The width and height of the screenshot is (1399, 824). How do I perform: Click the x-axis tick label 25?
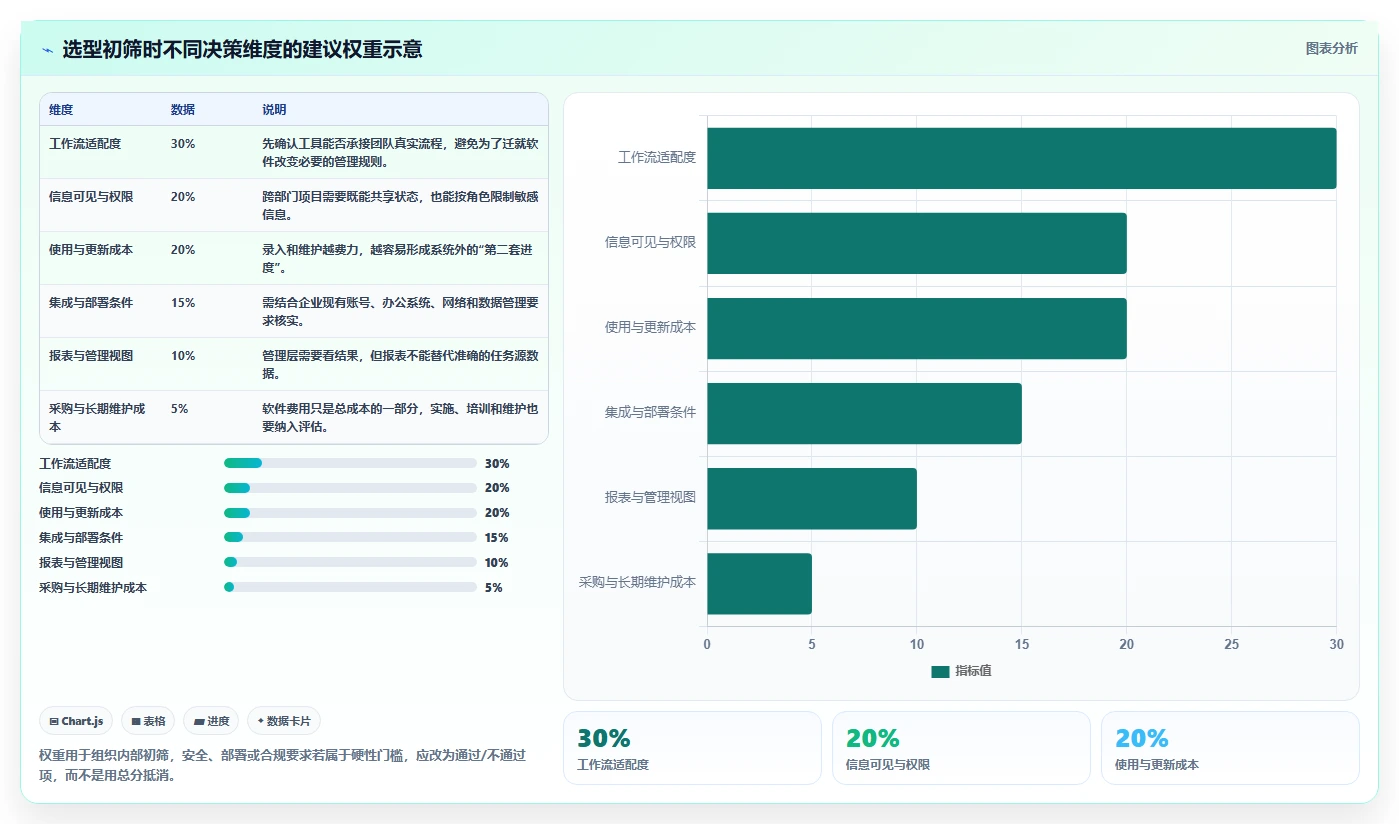(1232, 645)
